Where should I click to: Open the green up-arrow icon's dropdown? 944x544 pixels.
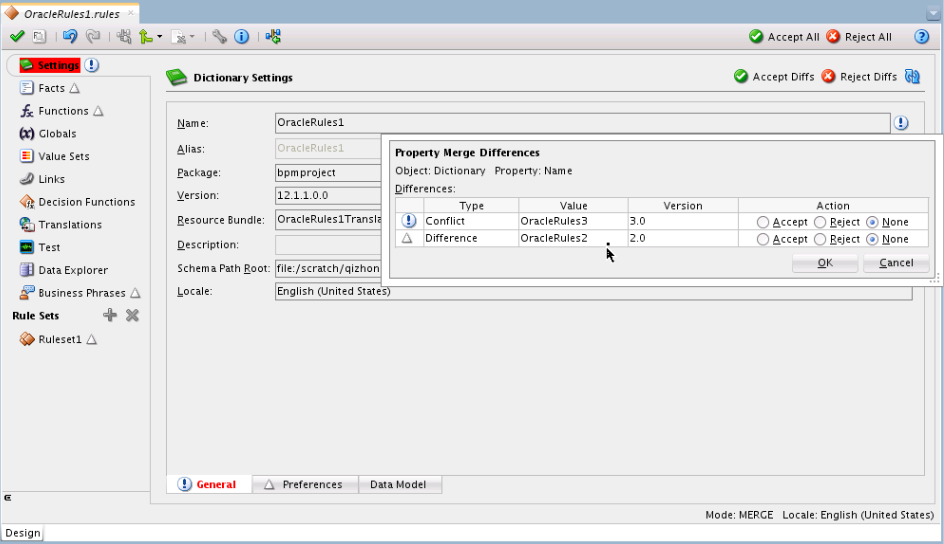[x=160, y=37]
